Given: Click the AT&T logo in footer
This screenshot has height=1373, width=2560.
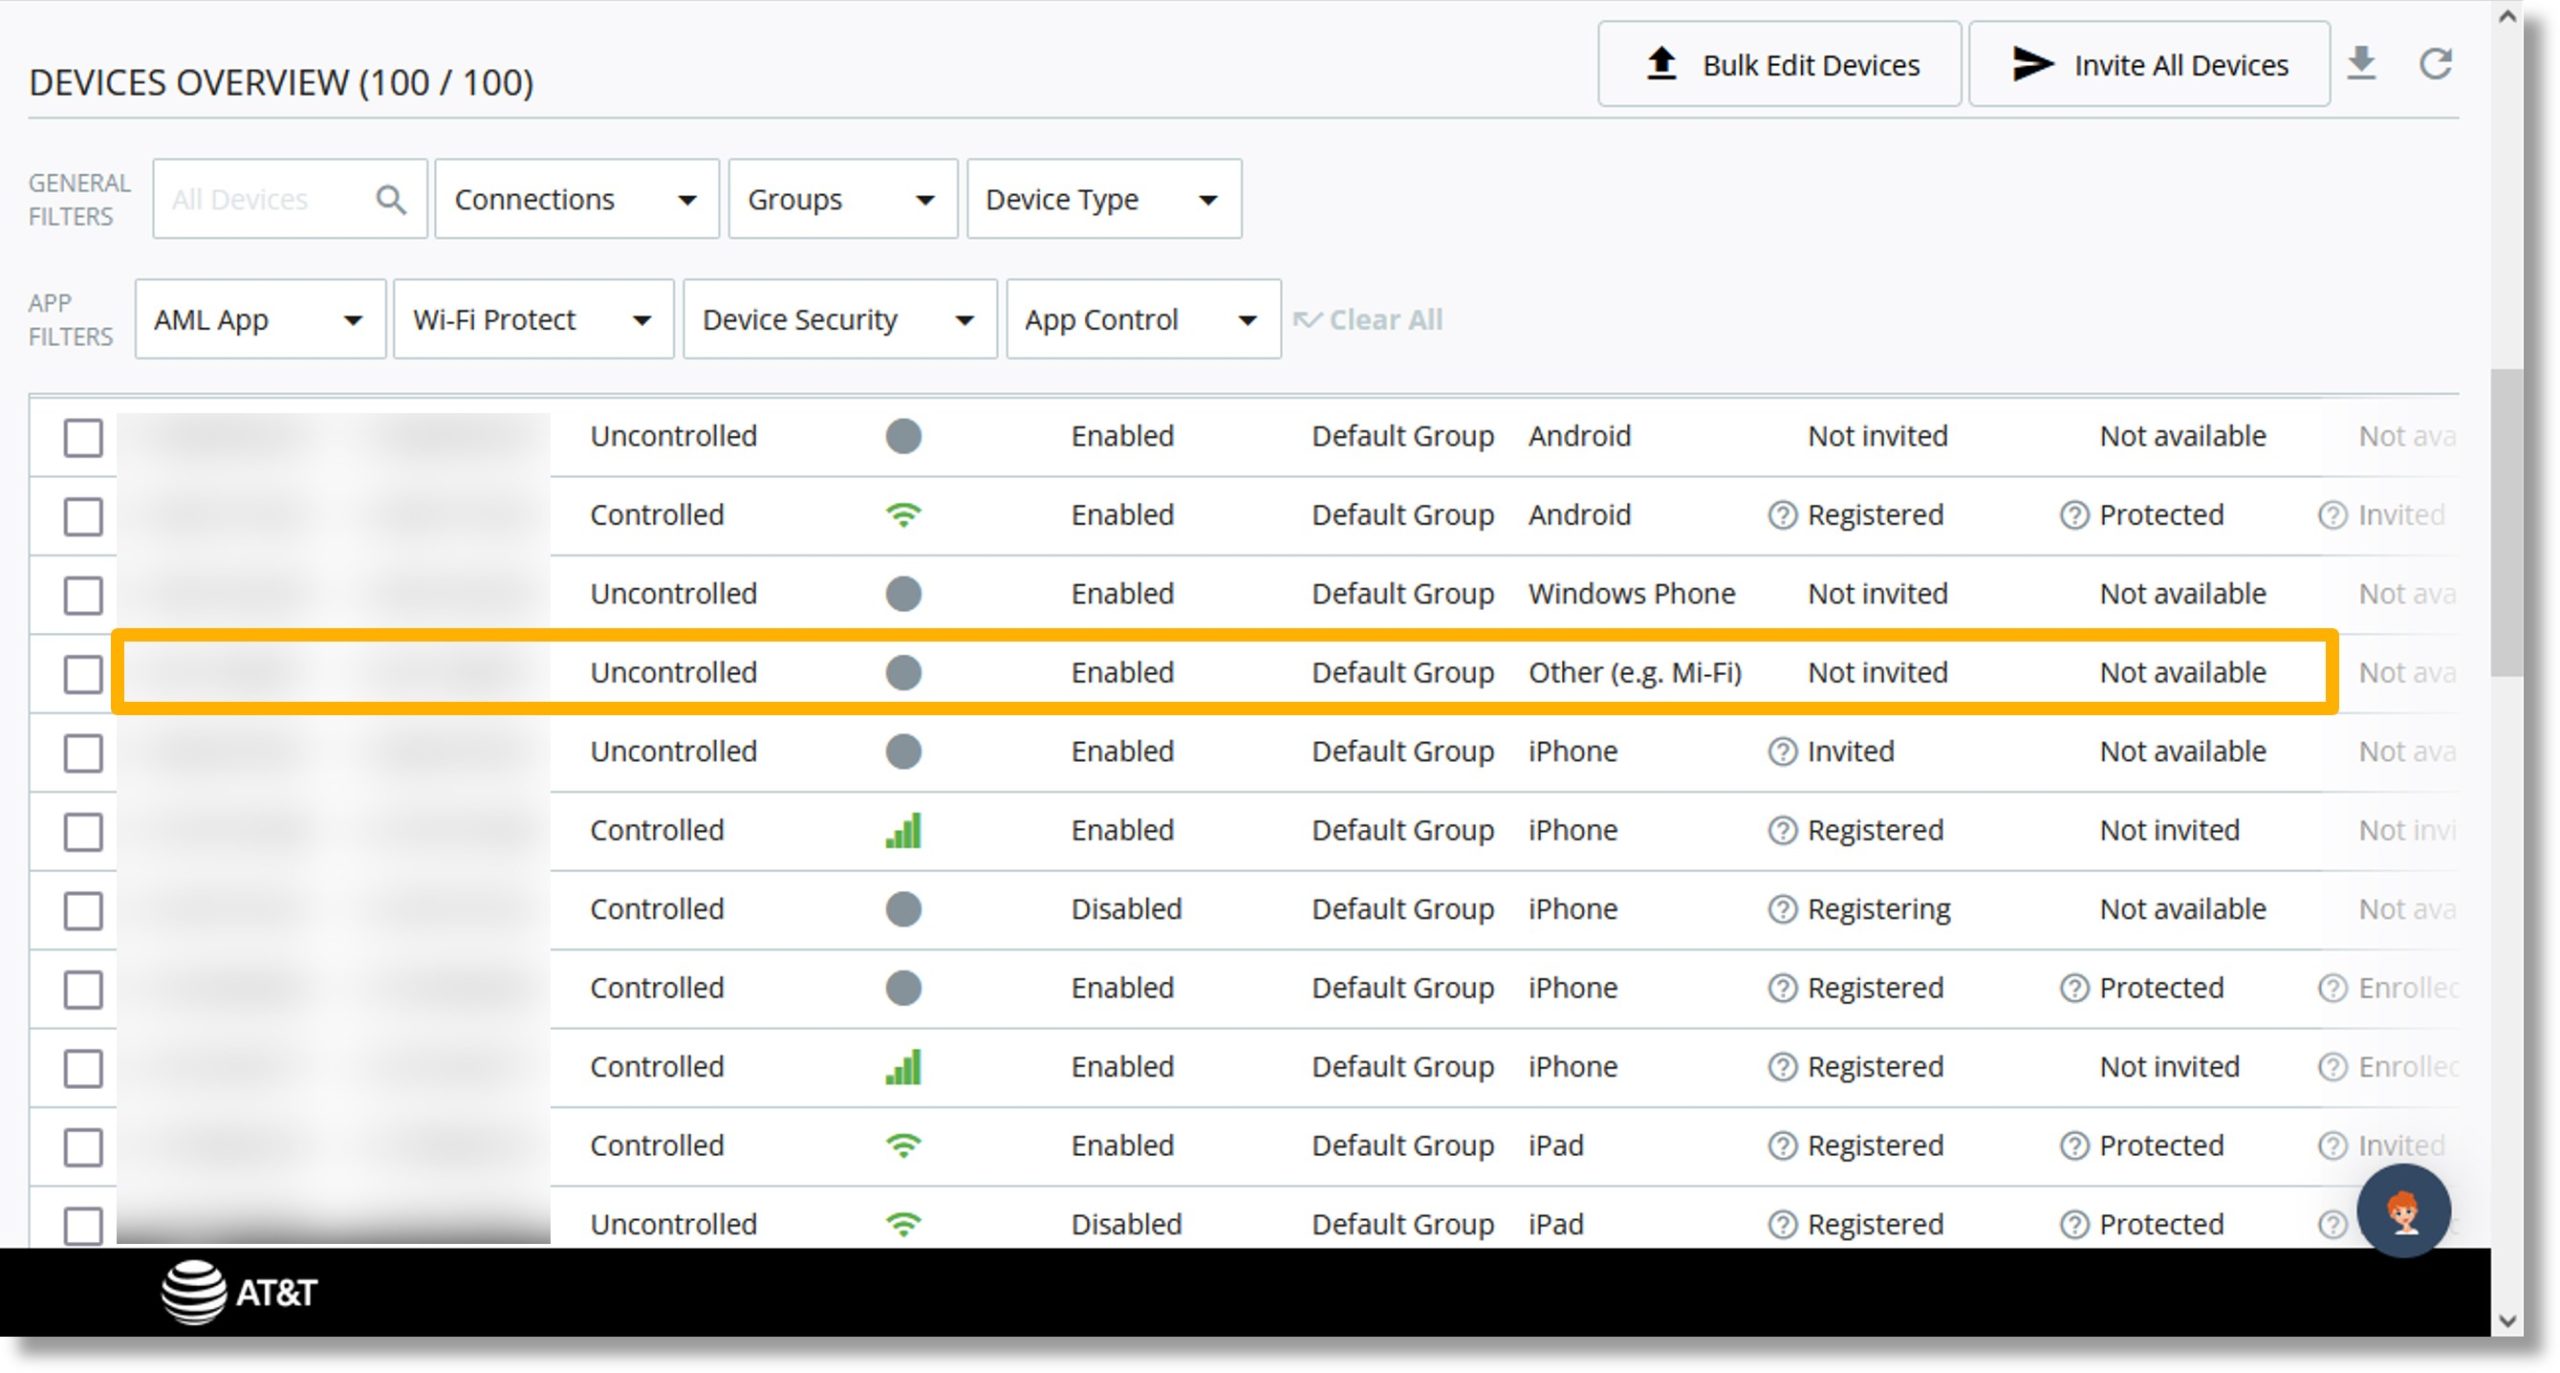Looking at the screenshot, I should (240, 1292).
